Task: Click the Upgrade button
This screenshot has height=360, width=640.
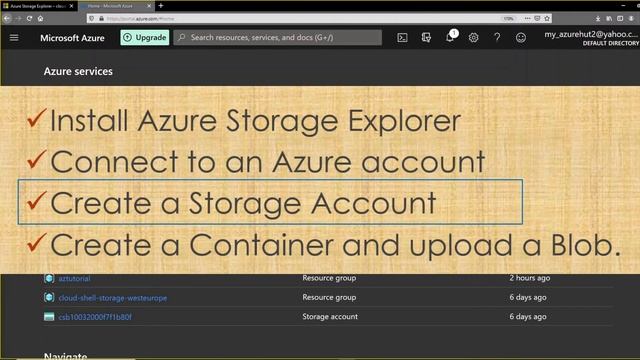Action: tap(145, 38)
